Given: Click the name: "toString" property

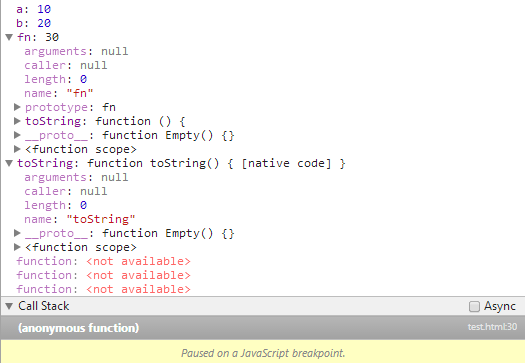Looking at the screenshot, I should [80, 219].
